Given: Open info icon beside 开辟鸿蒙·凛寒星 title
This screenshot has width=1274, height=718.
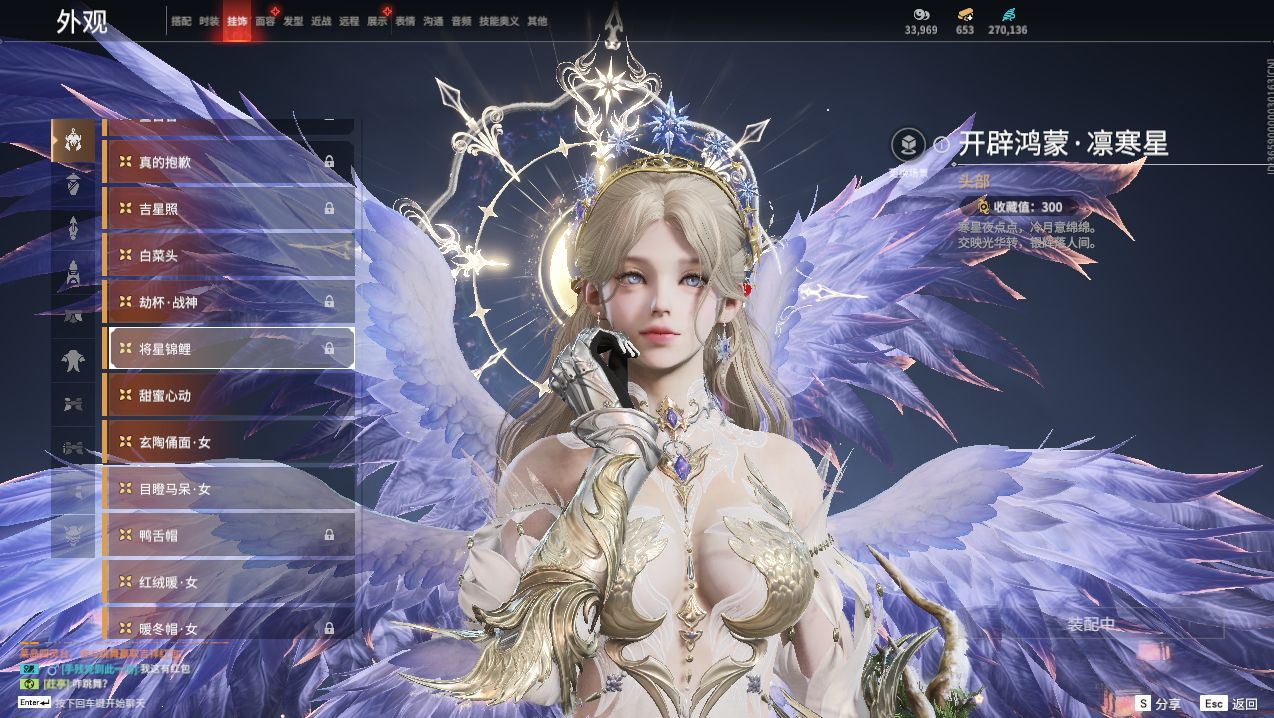Looking at the screenshot, I should (x=941, y=145).
